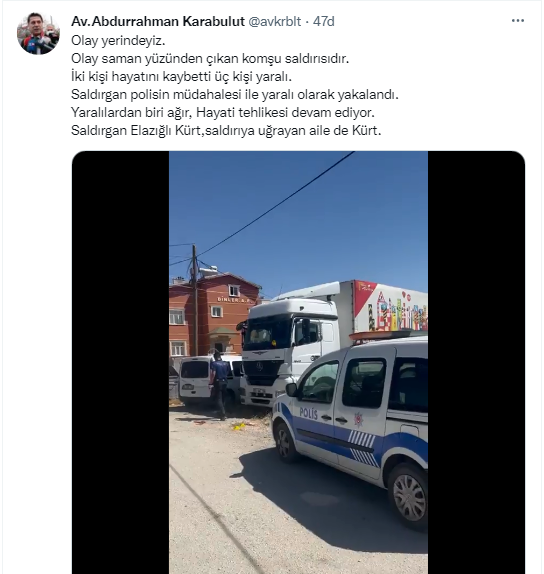544x574 pixels.
Task: Click the POLİS label on the police car
Action: point(308,413)
